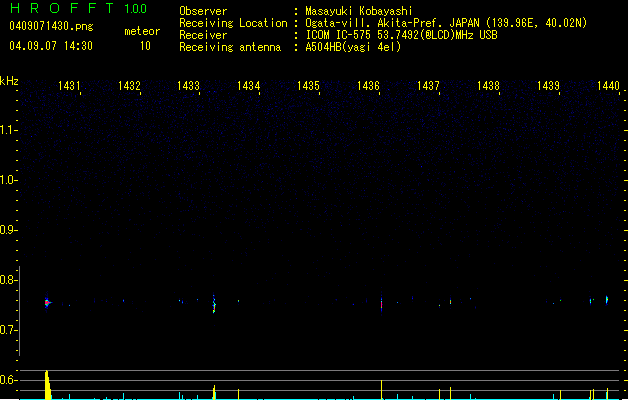Click the 0.8 kHz frequency tick label
The height and width of the screenshot is (400, 629).
pyautogui.click(x=8, y=280)
